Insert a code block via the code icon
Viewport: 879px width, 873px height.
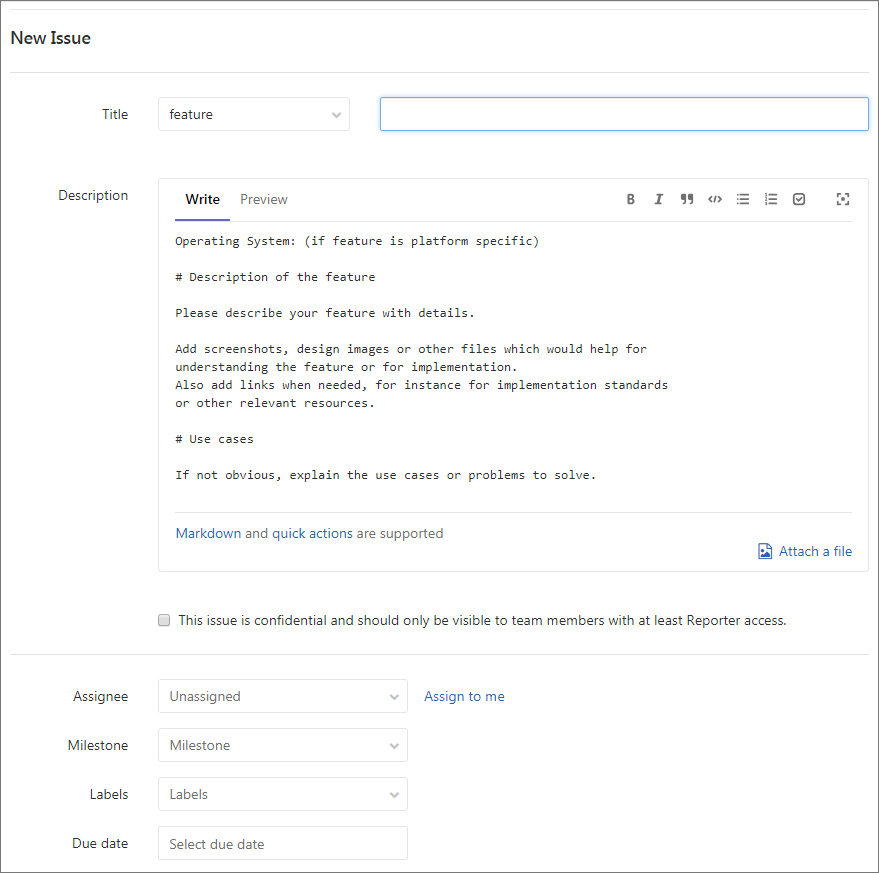(715, 199)
